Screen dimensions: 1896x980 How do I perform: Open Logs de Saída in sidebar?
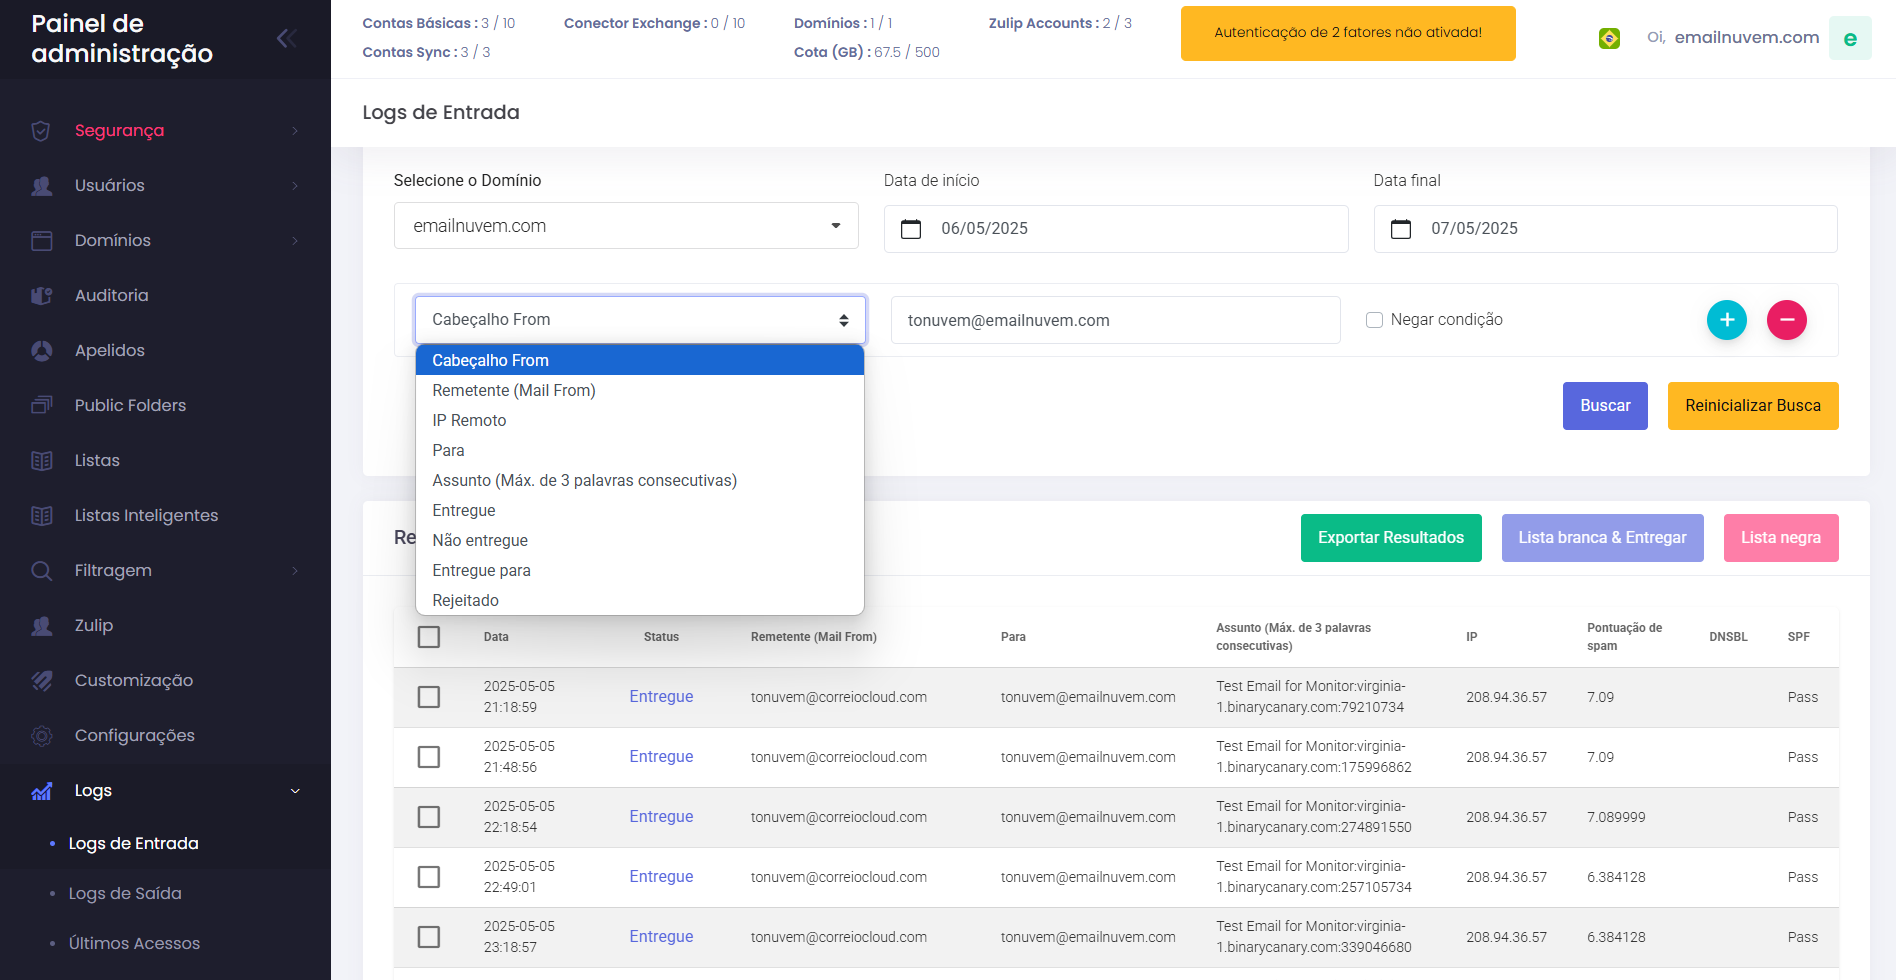tap(125, 893)
